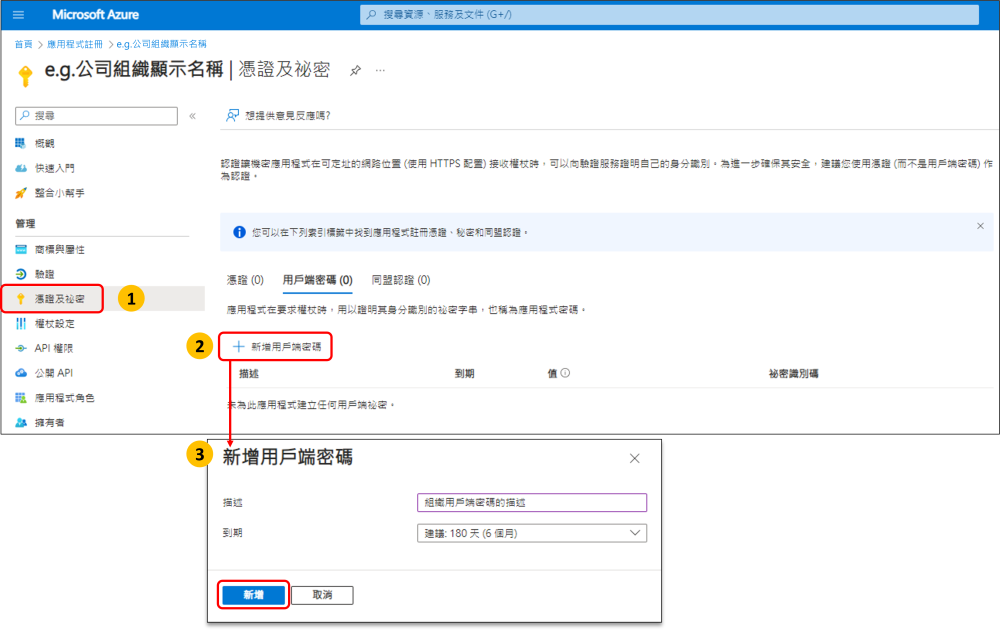Close the 新增用戶端密碼 dialog
The width and height of the screenshot is (1000, 630).
click(x=635, y=458)
